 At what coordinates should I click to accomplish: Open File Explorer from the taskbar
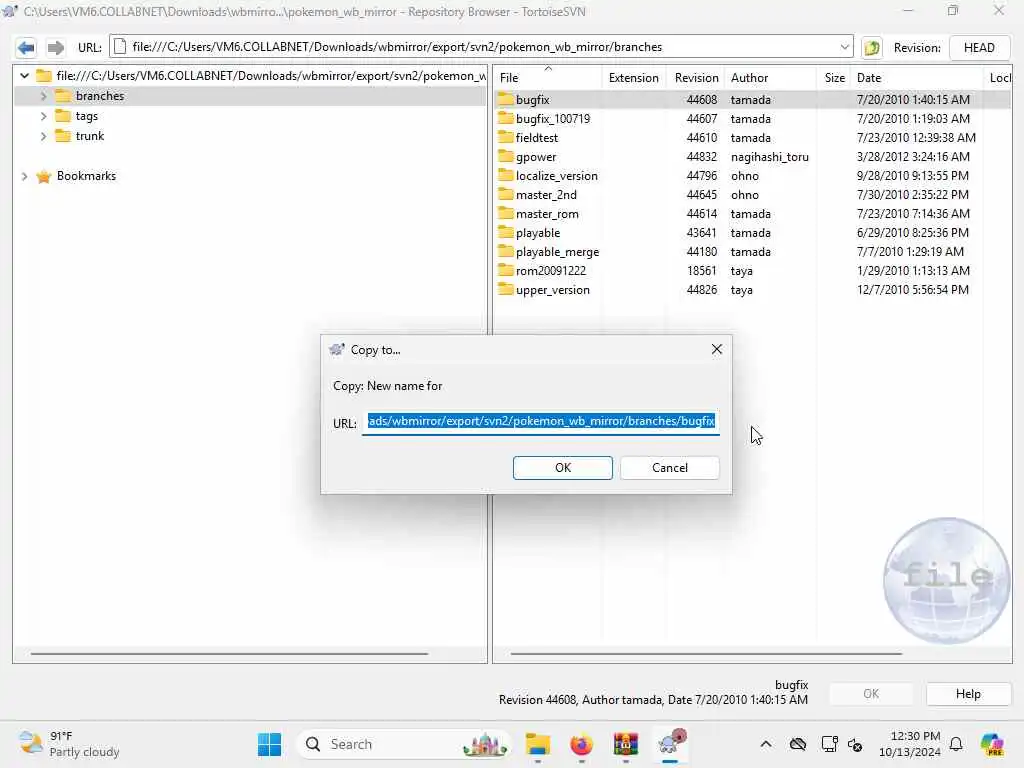pos(537,744)
